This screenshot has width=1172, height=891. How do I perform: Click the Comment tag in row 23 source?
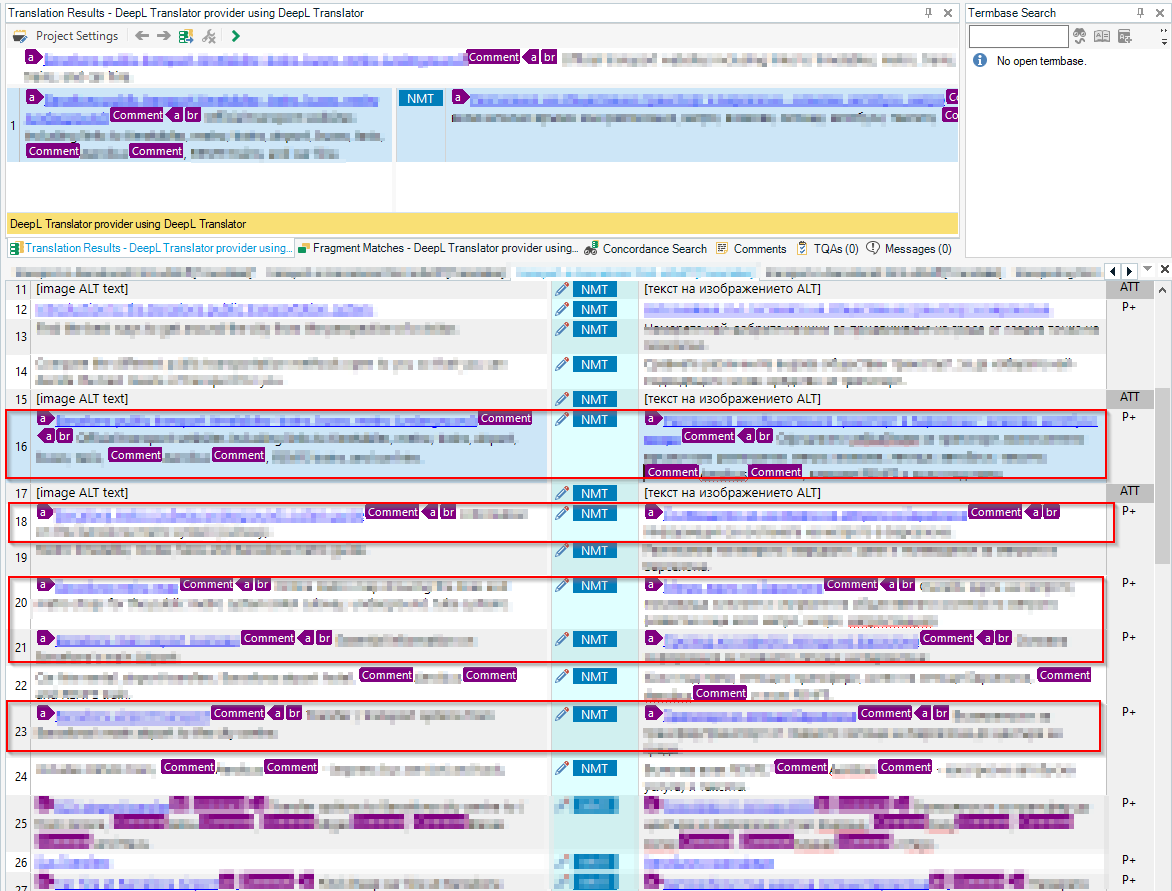pos(238,713)
